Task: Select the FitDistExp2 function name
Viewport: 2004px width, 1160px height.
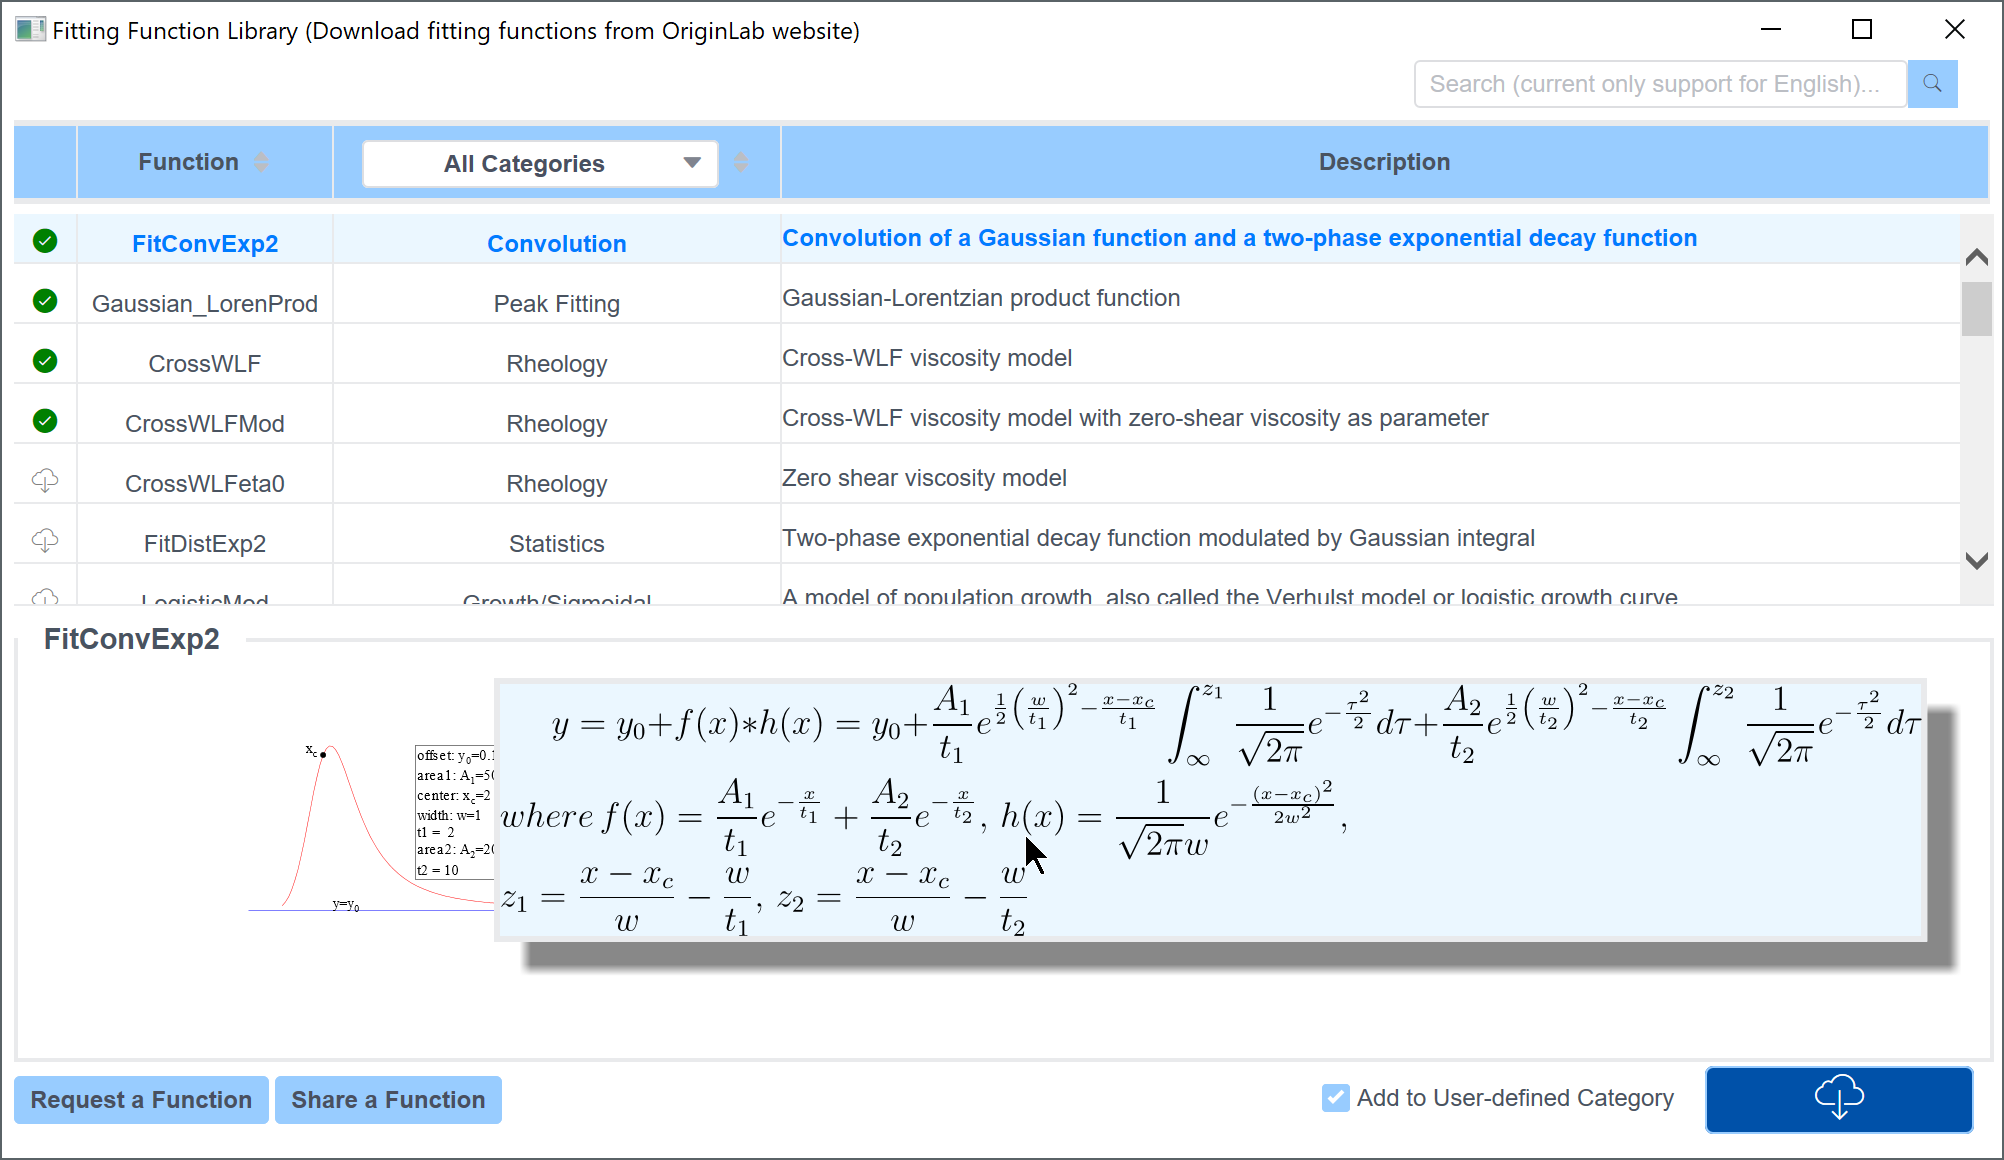Action: point(205,544)
